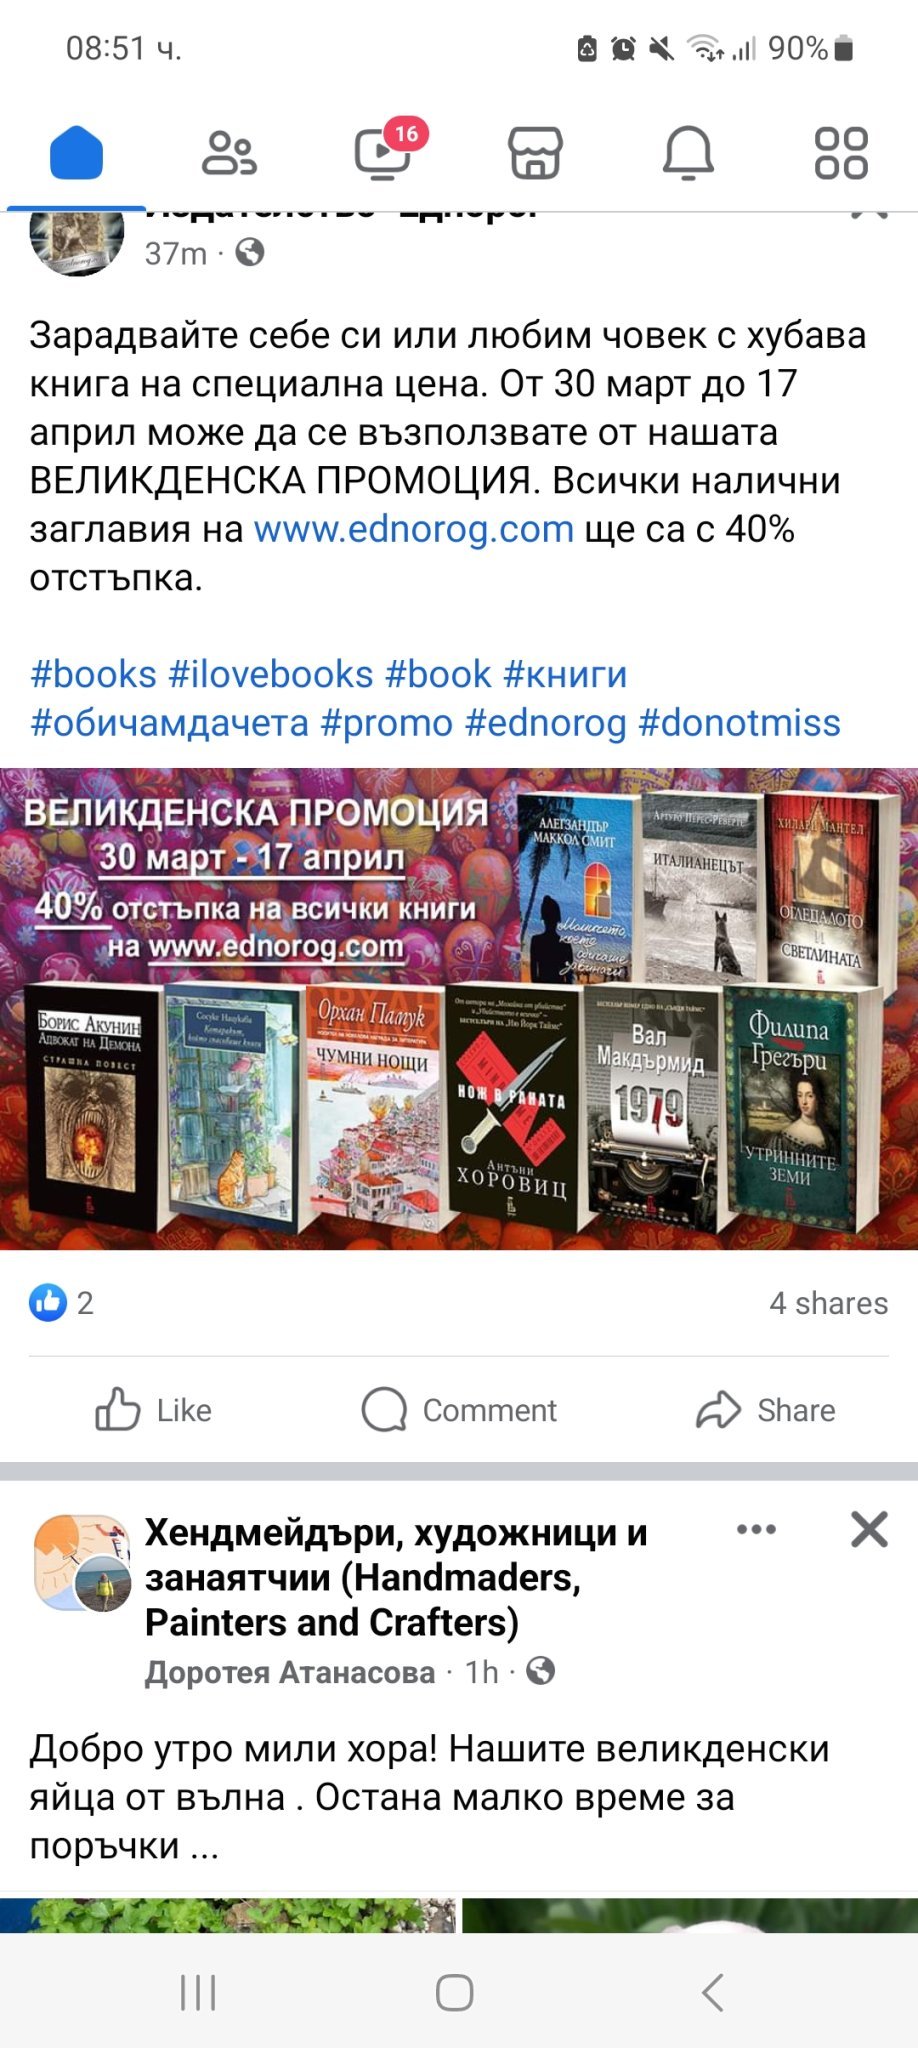The height and width of the screenshot is (2048, 918).
Task: Open three-dots options for Handmaders group post
Action: tap(756, 1529)
